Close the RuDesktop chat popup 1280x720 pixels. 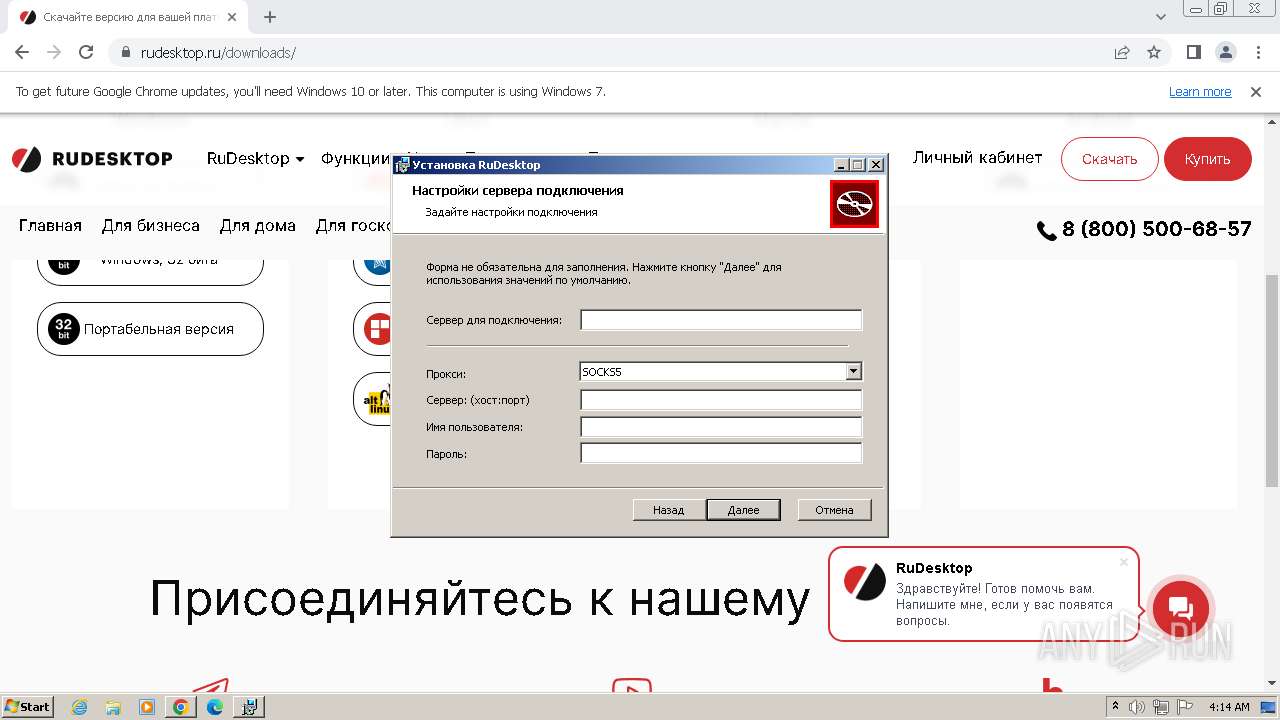(1124, 562)
